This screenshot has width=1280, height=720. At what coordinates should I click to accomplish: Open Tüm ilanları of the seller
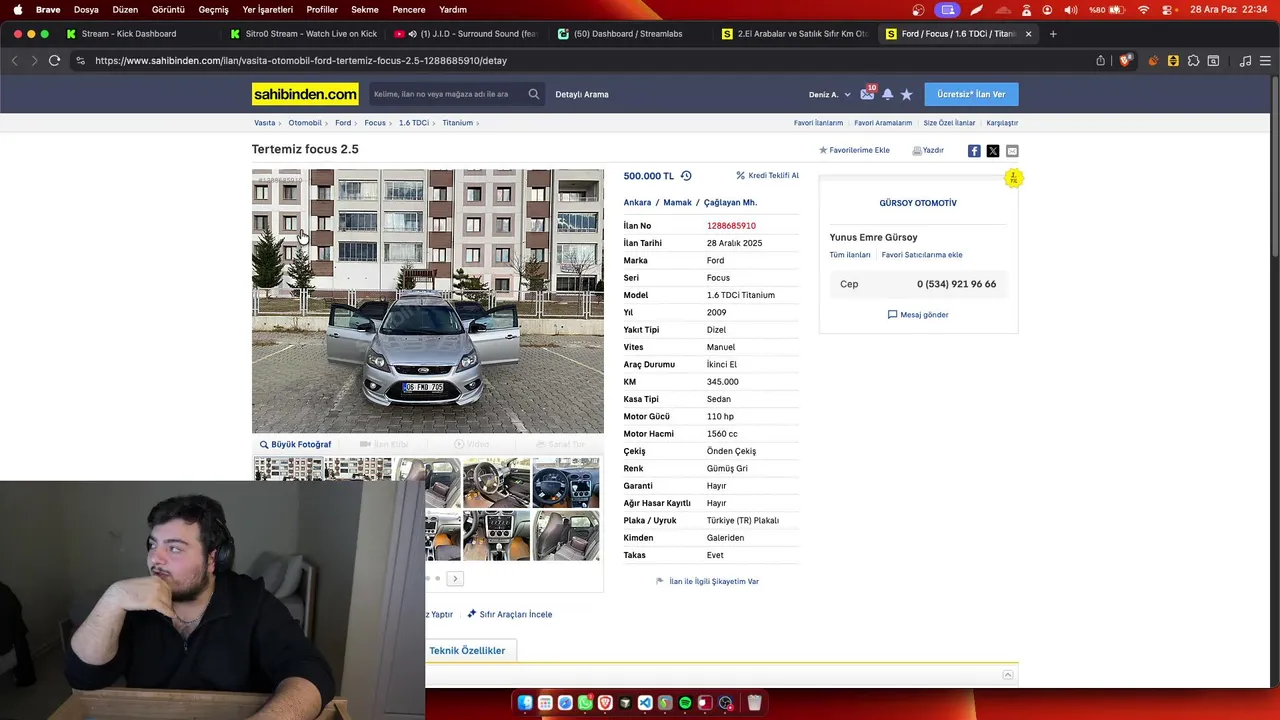tap(850, 255)
